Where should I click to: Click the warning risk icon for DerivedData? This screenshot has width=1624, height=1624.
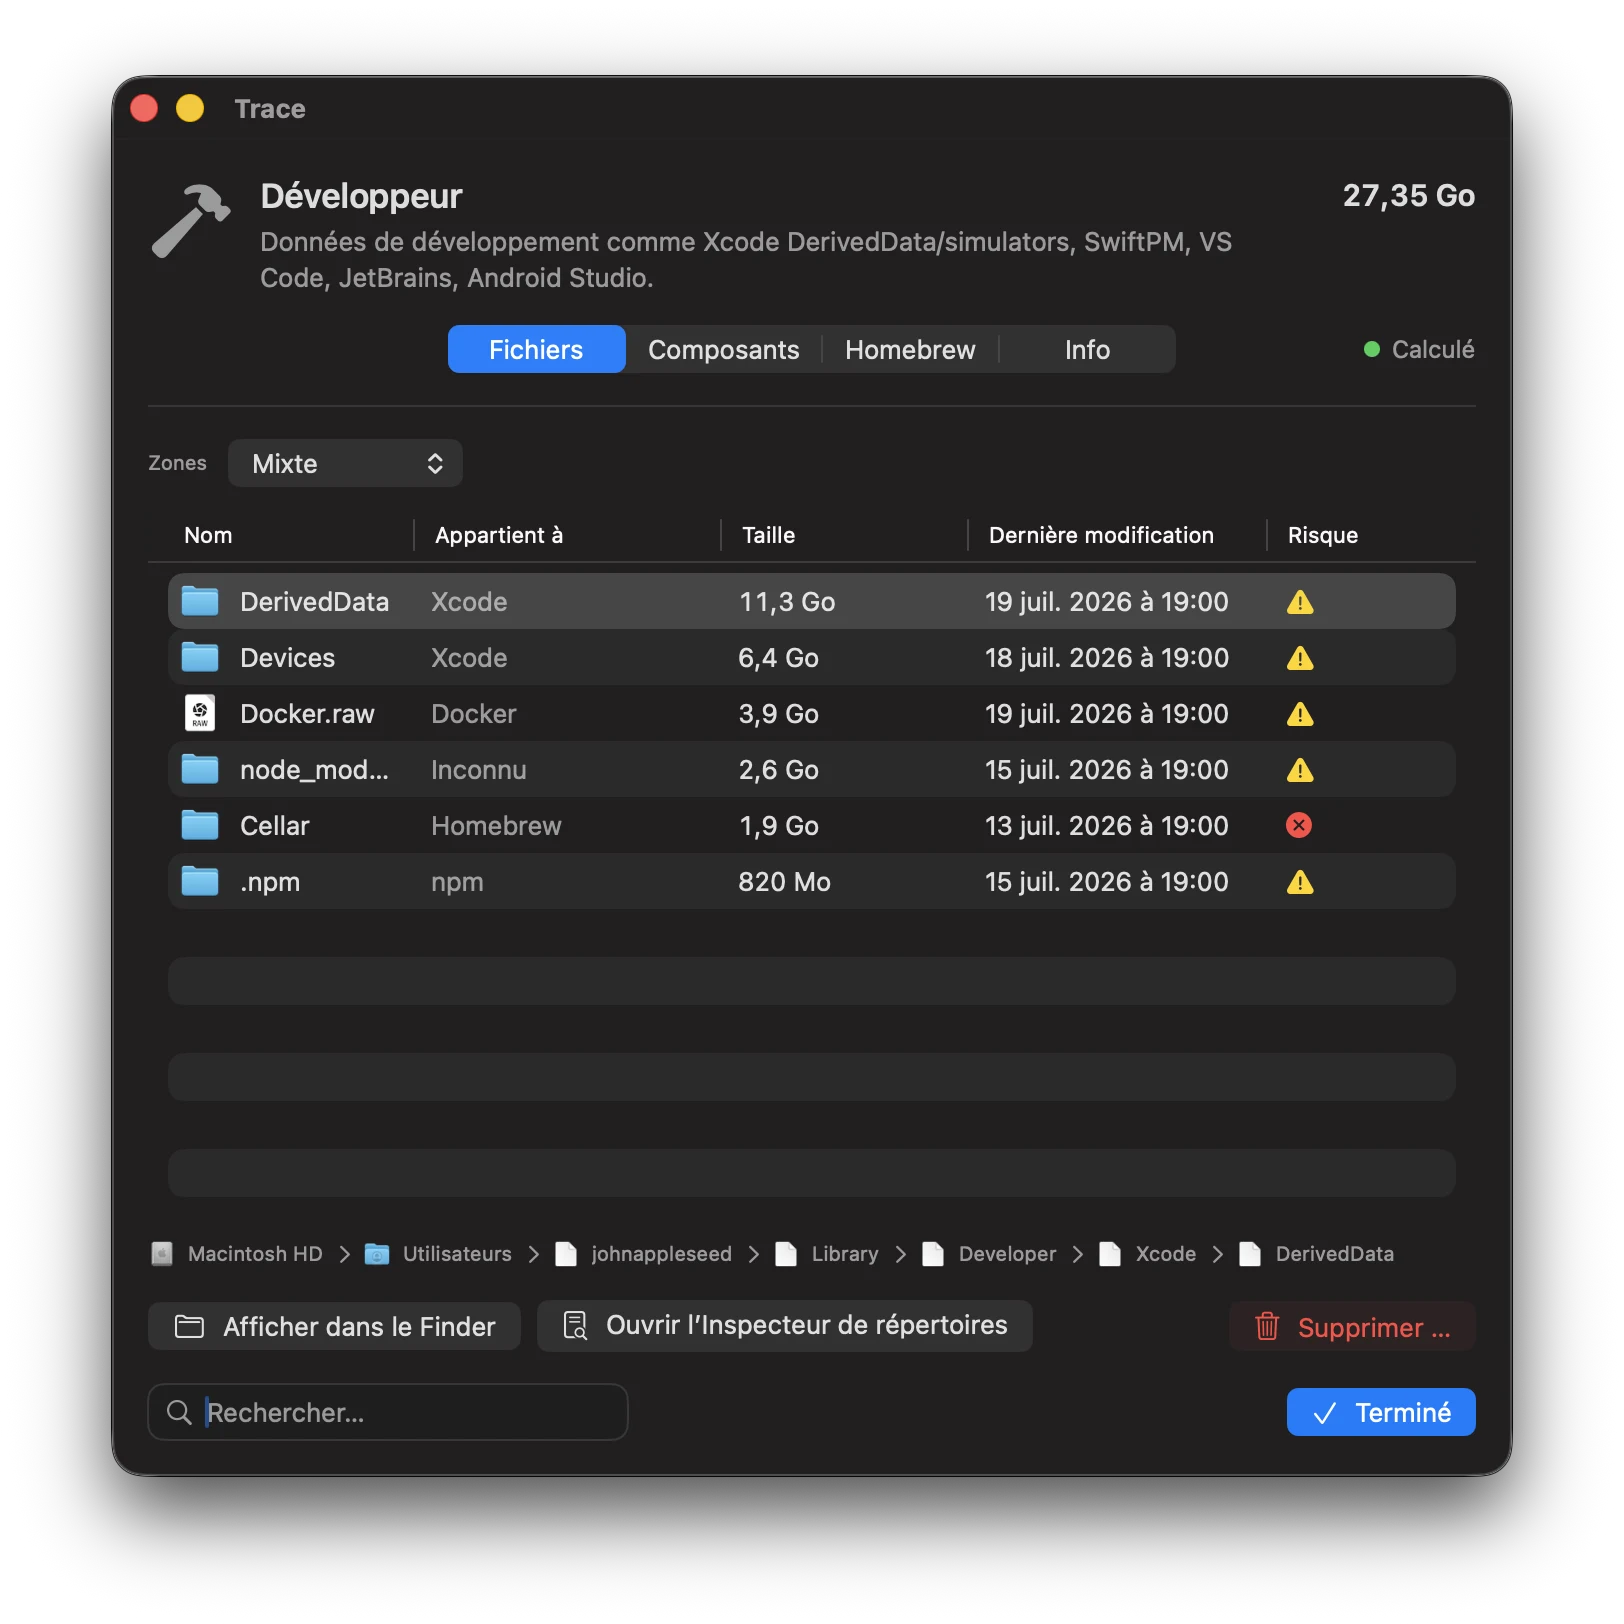coord(1300,602)
